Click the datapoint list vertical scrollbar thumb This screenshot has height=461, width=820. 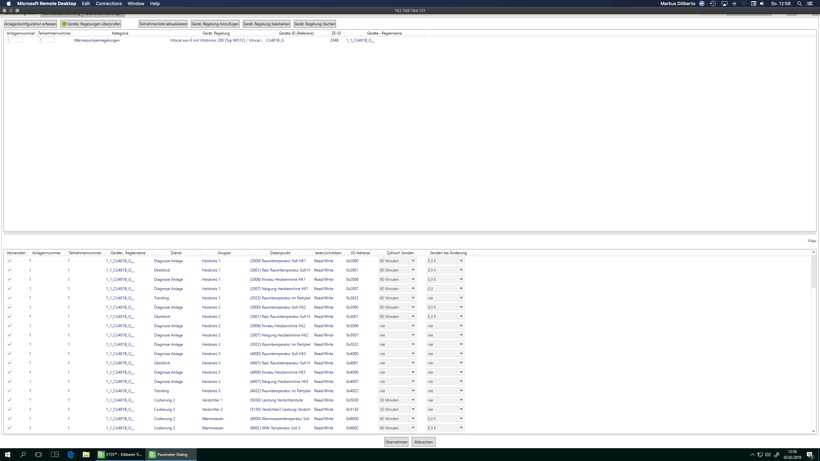point(813,272)
